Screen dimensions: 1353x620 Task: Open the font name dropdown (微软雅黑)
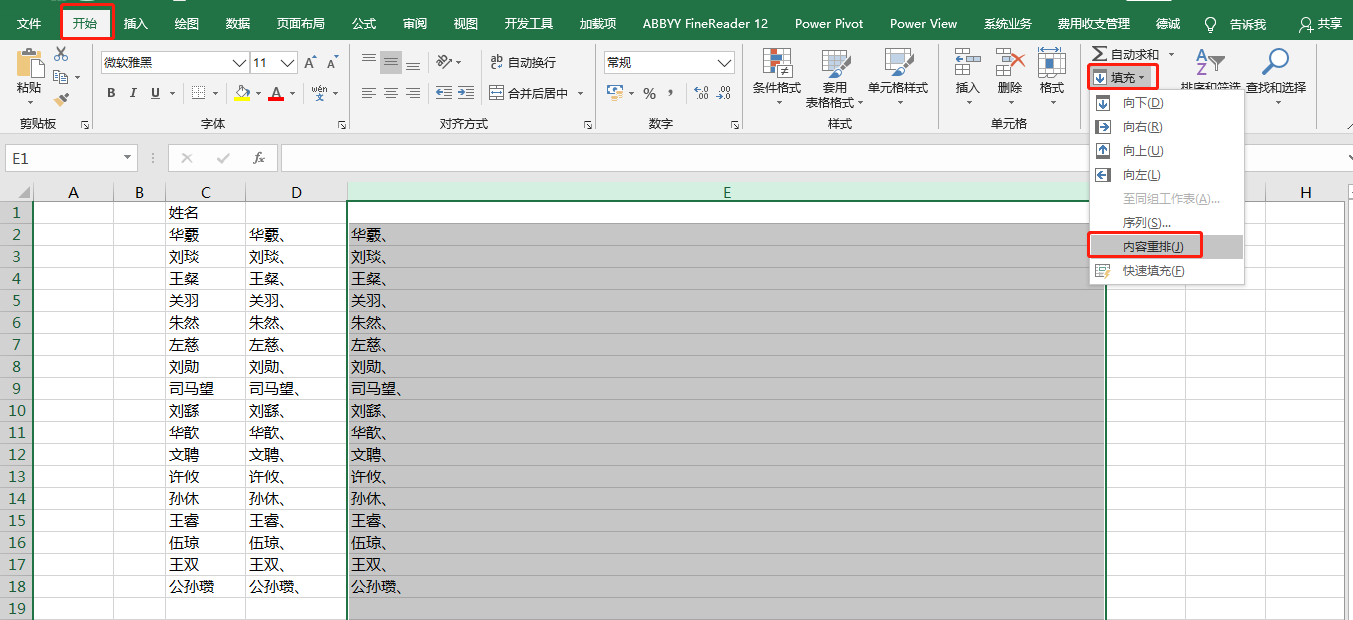pos(239,63)
